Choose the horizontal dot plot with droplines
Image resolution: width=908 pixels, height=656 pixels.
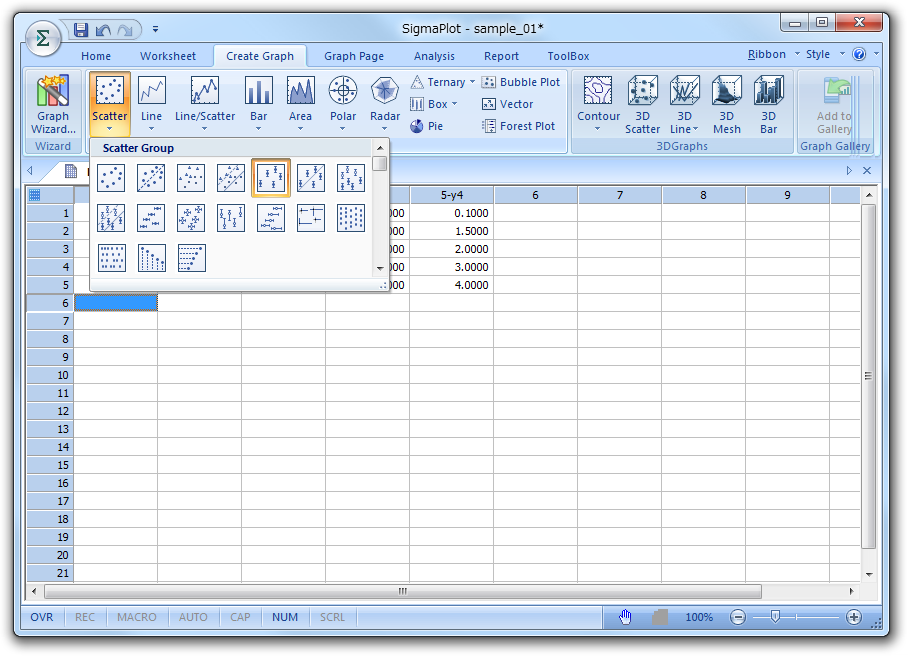coord(191,258)
